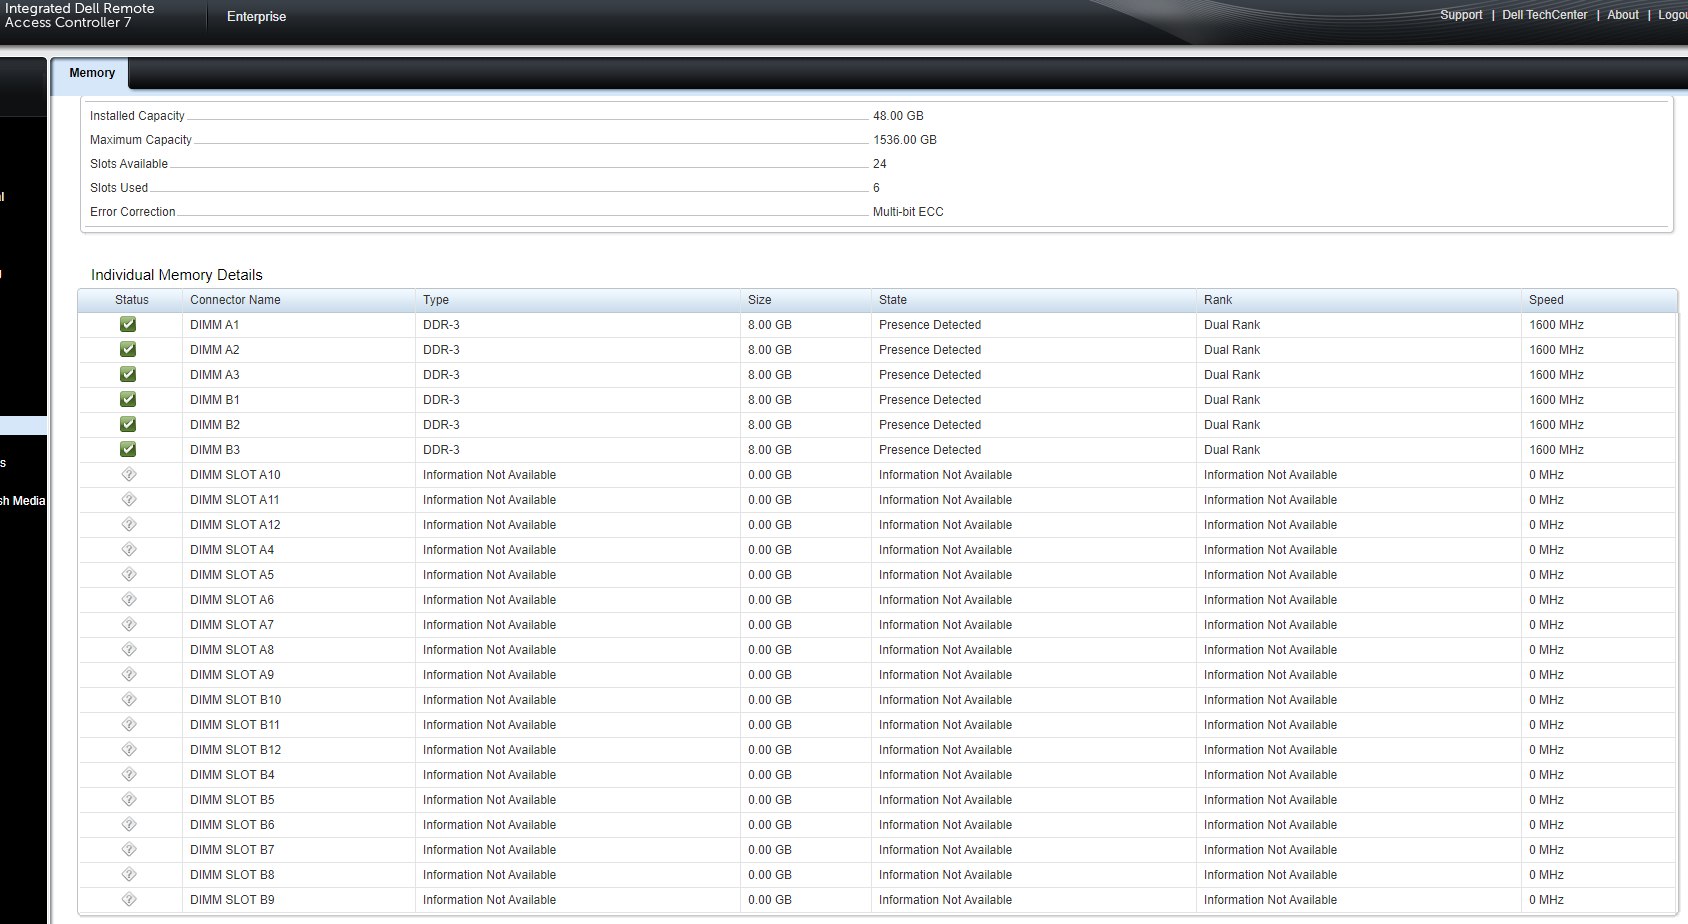Click 0.00 GB size in DIMM SLOT A4 row

coord(770,550)
